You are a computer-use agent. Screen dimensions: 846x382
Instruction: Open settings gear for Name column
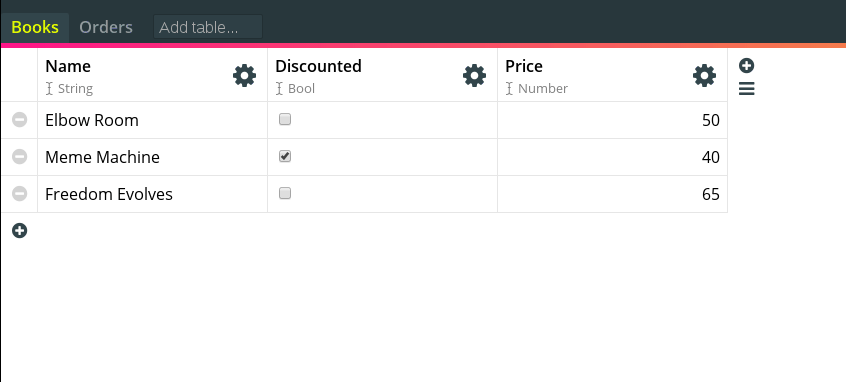[244, 76]
